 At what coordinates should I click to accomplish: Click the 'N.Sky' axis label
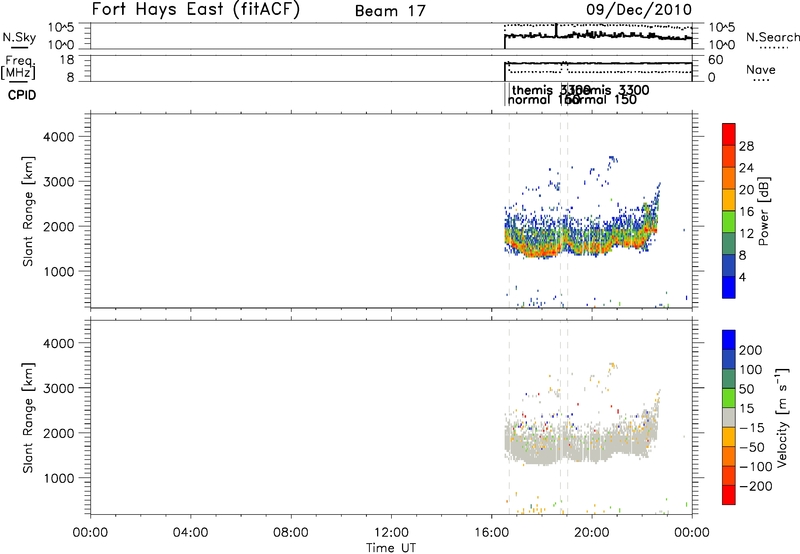[19, 37]
